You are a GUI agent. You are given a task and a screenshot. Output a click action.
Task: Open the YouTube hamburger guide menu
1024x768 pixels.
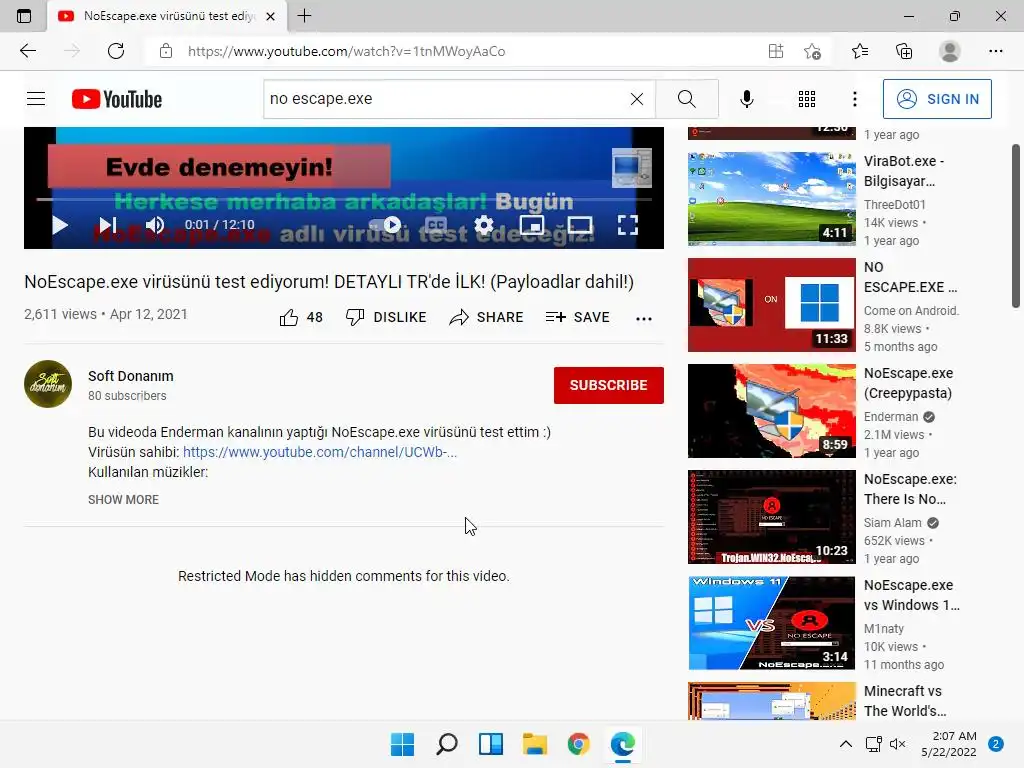coord(36,99)
